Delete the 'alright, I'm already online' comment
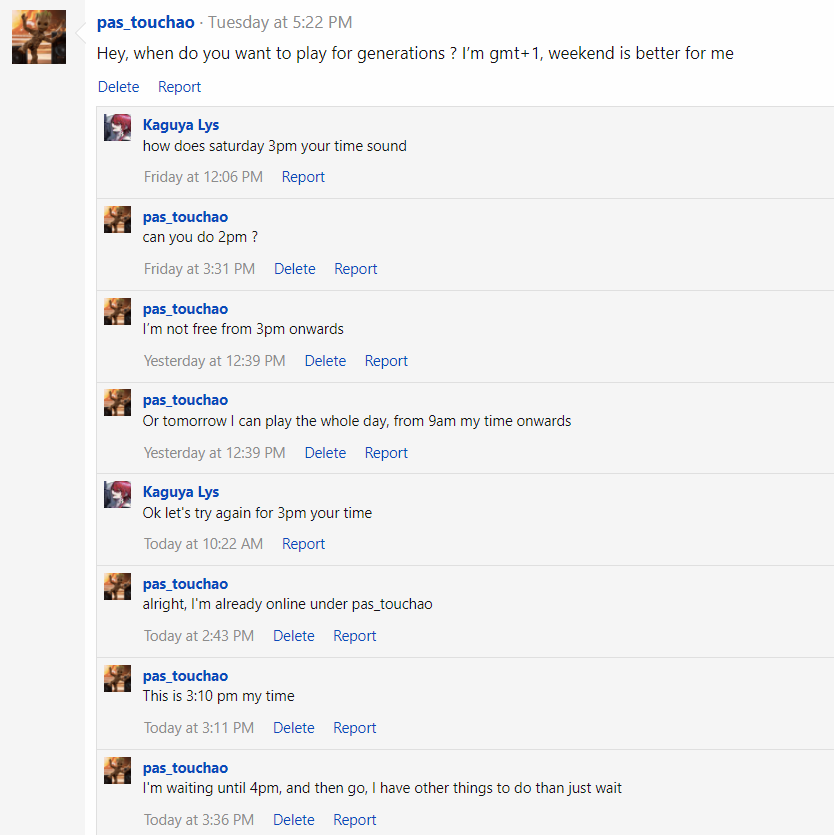The image size is (834, 835). (x=294, y=636)
